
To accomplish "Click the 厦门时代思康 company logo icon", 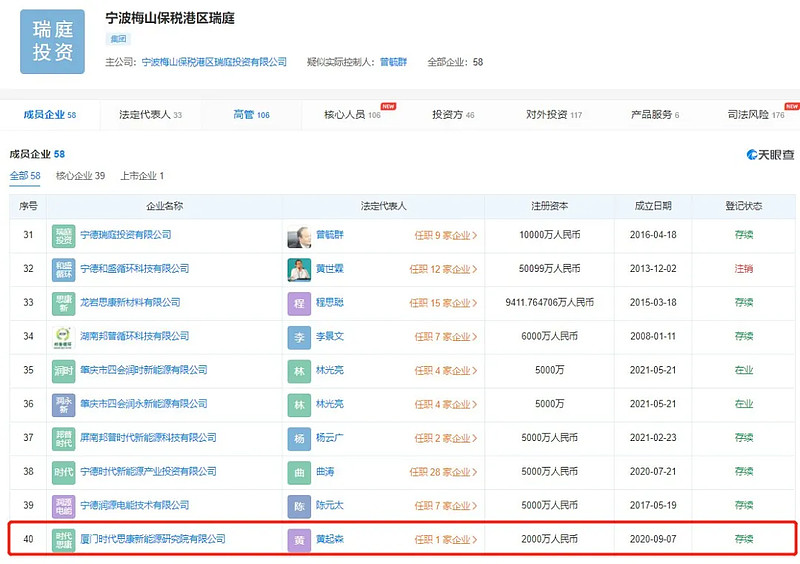I will pos(64,539).
